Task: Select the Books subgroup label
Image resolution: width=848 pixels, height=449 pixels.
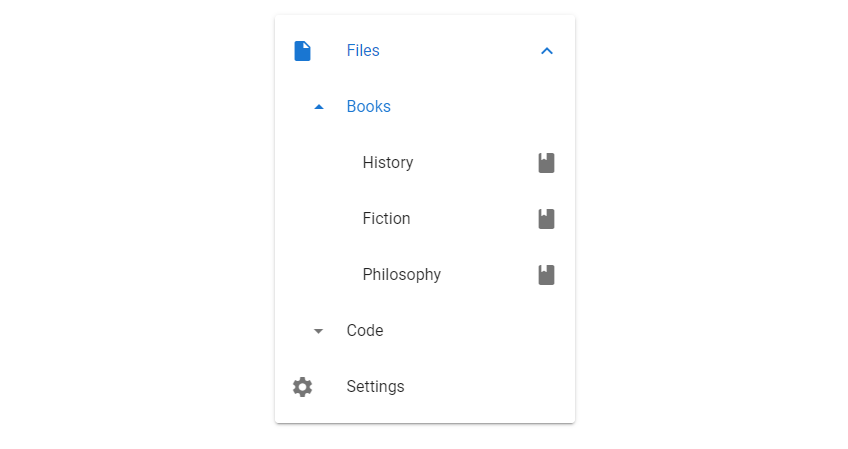Action: 368,107
